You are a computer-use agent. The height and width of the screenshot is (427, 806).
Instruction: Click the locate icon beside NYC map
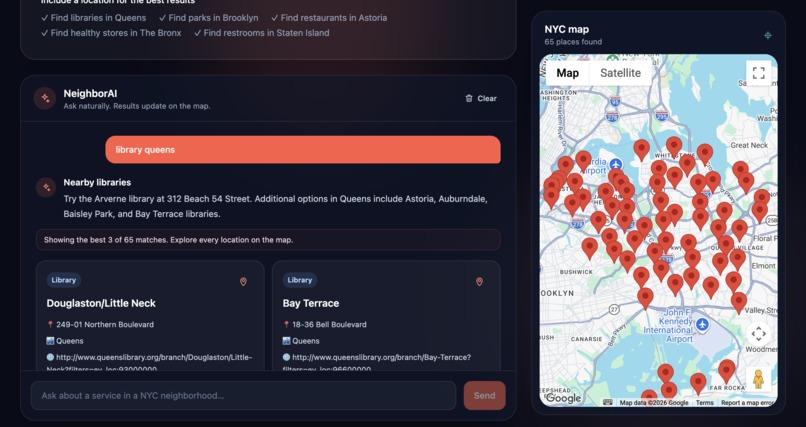pyautogui.click(x=767, y=35)
